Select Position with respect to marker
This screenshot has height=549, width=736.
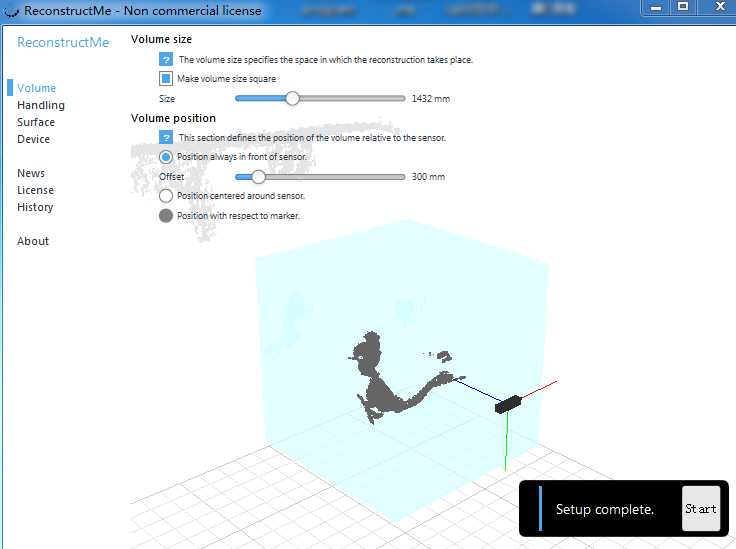tap(166, 215)
